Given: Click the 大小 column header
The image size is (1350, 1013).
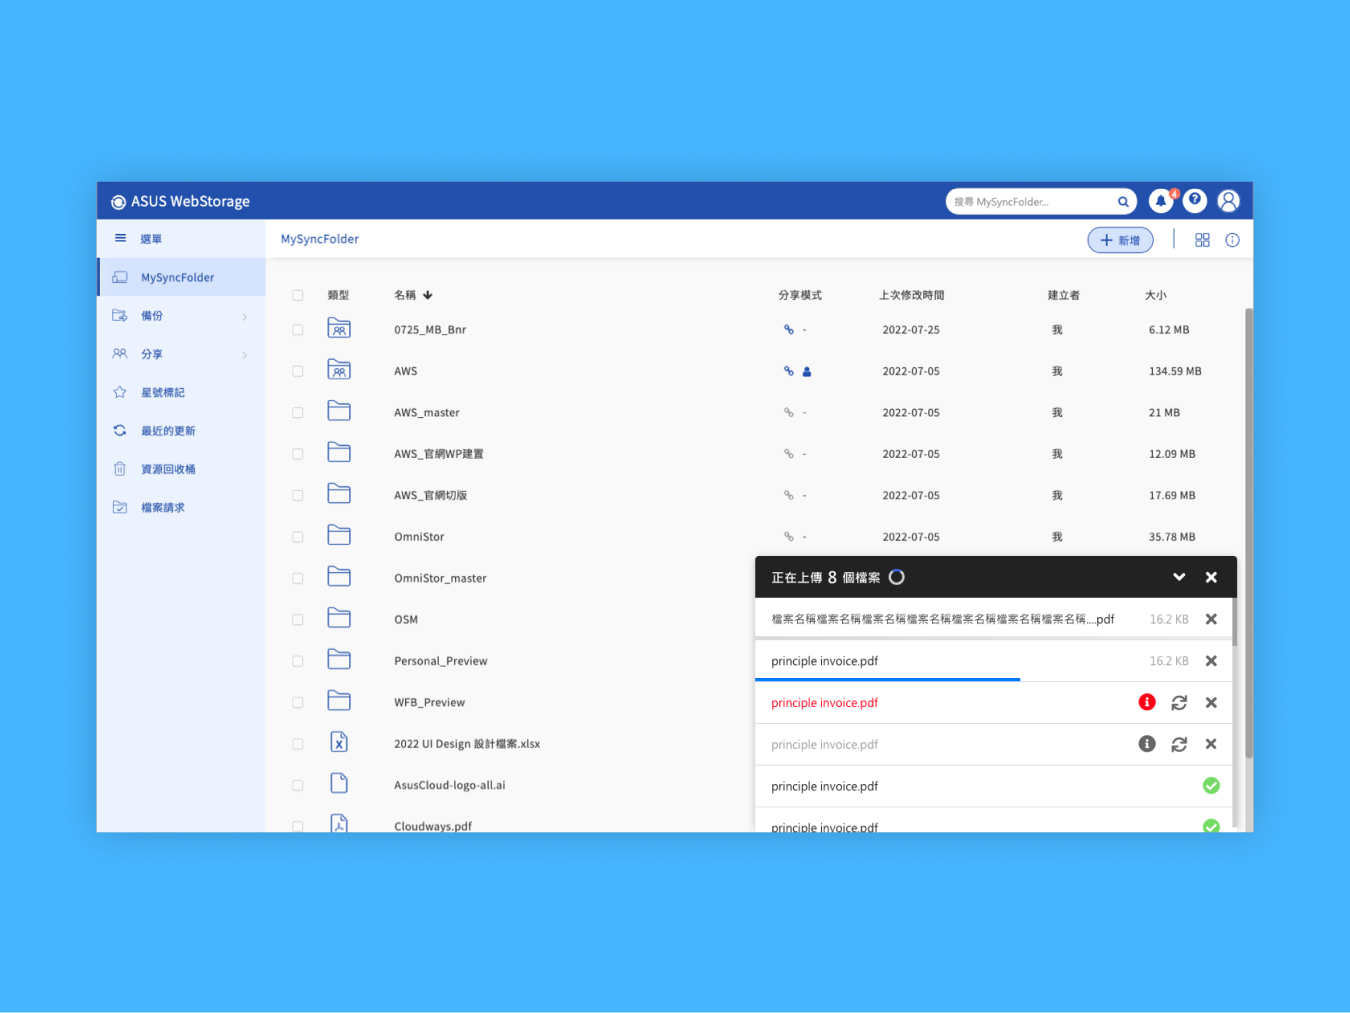Looking at the screenshot, I should 1156,295.
